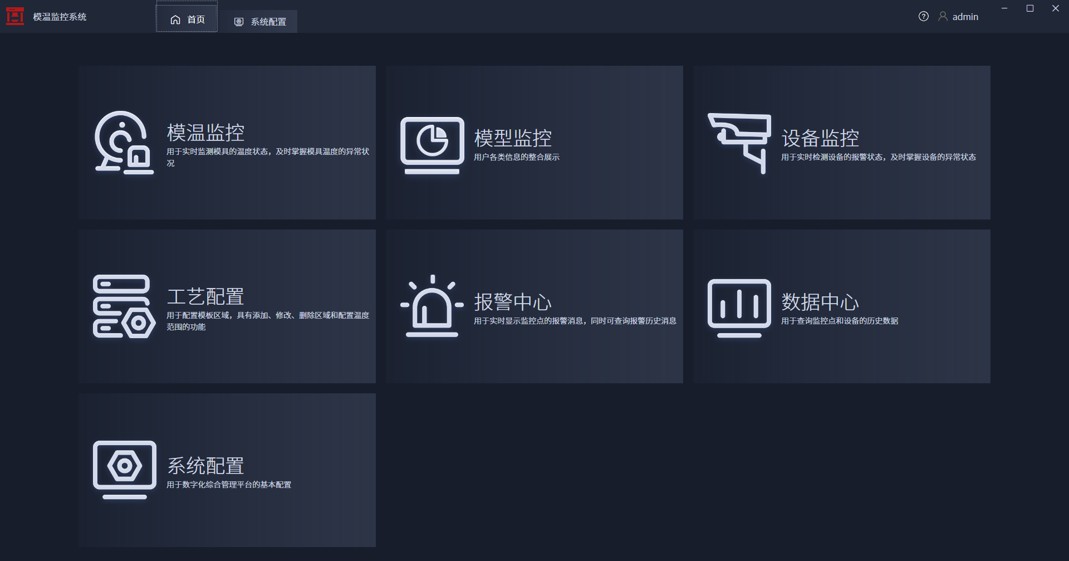1069x561 pixels.
Task: Click the admin username label
Action: click(965, 17)
